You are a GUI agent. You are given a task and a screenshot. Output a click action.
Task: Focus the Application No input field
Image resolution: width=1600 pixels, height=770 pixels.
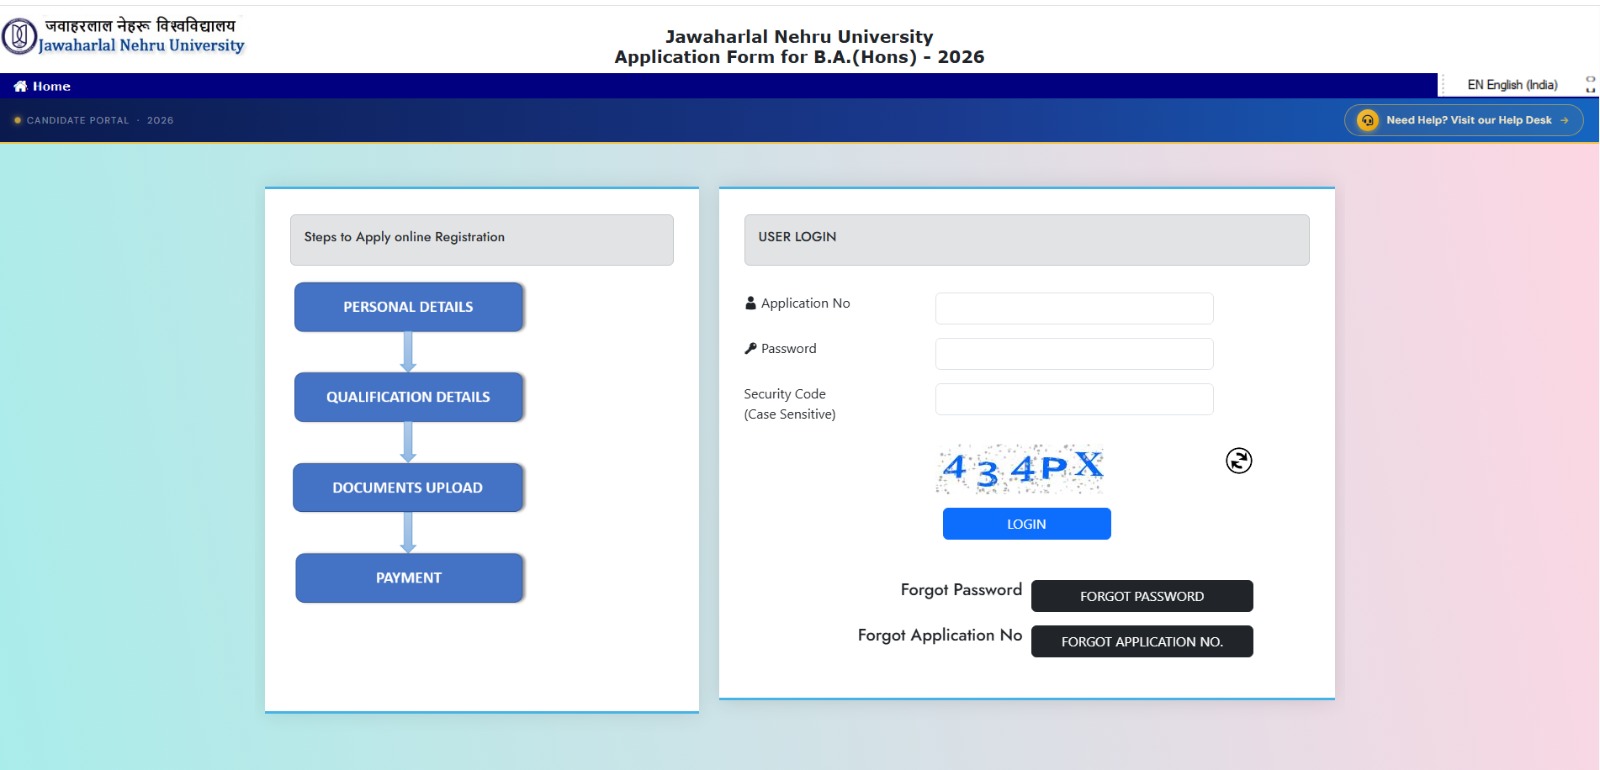1074,308
